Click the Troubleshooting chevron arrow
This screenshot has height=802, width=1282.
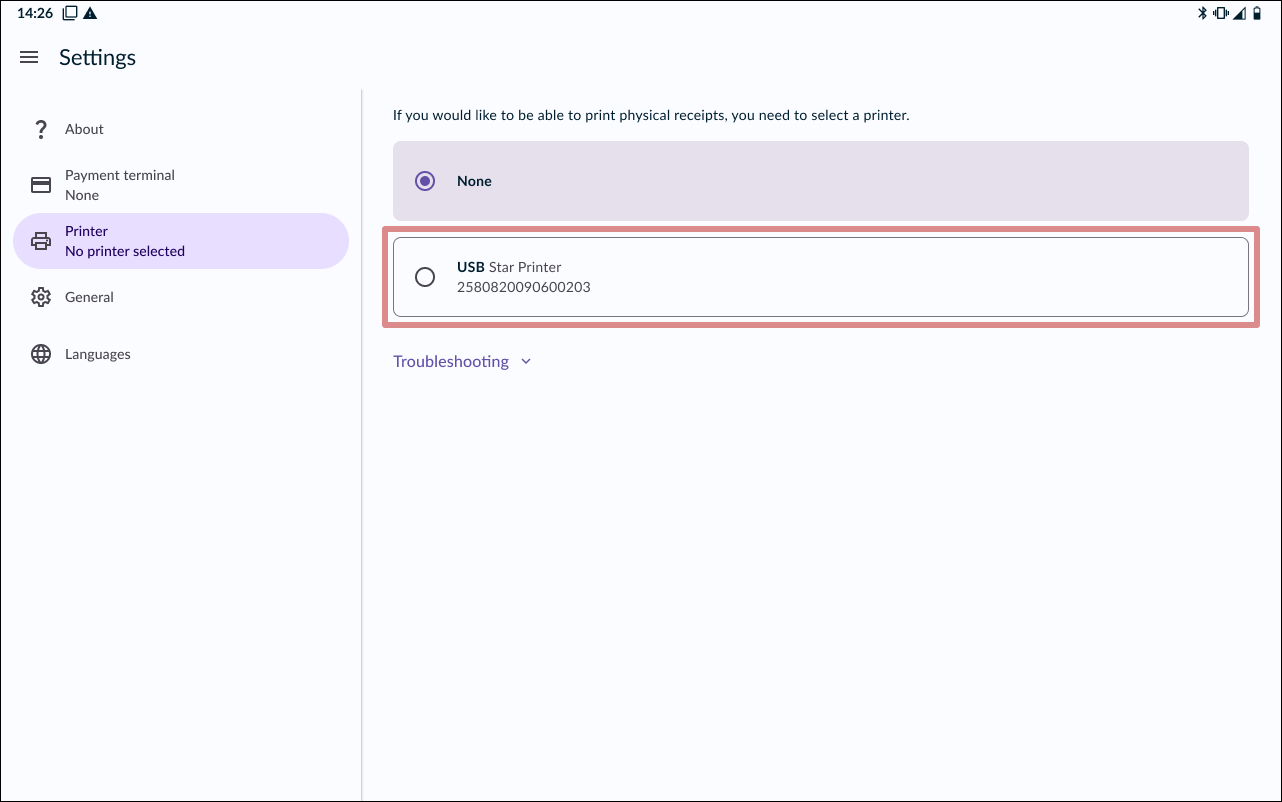[x=526, y=362]
